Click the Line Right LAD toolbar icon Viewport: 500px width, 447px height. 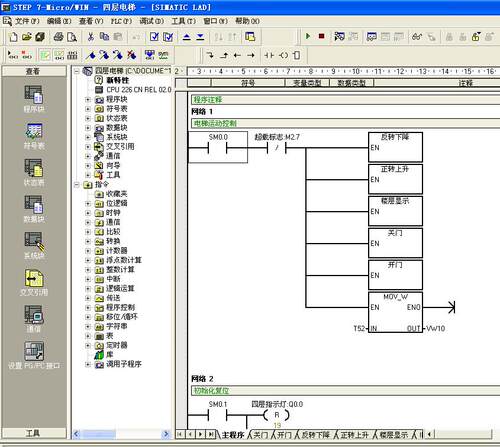click(251, 55)
